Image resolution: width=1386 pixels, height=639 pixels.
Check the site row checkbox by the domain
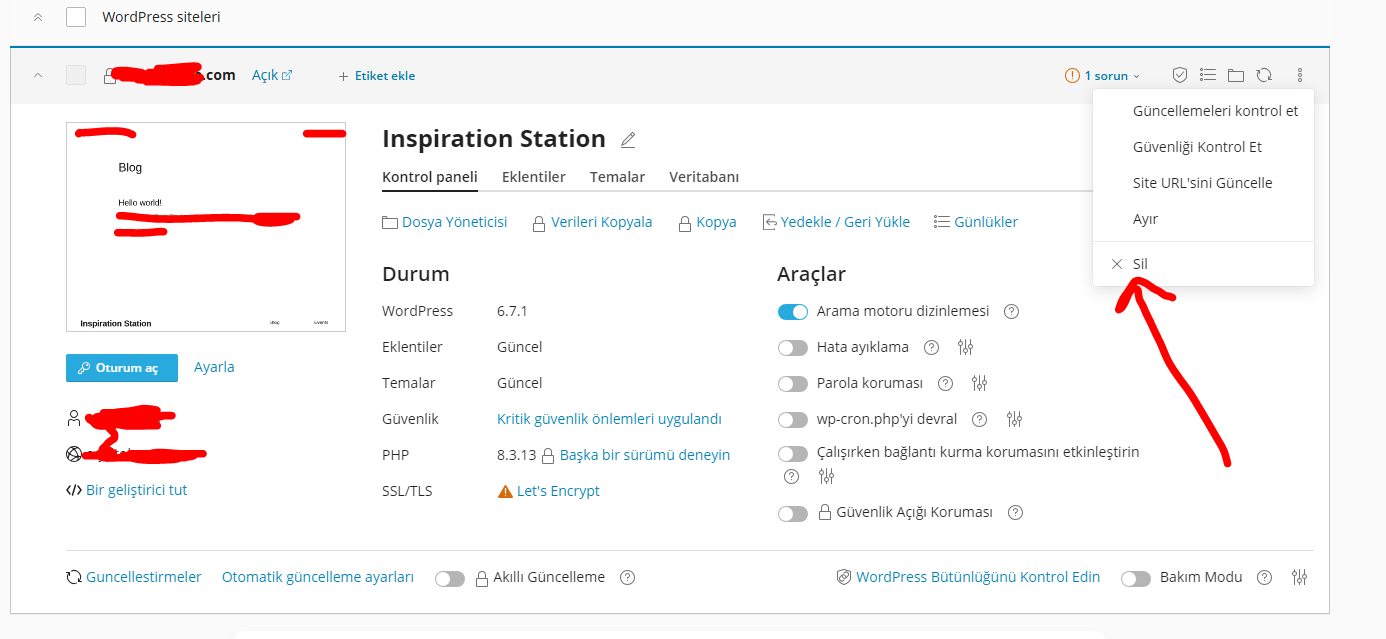click(76, 75)
